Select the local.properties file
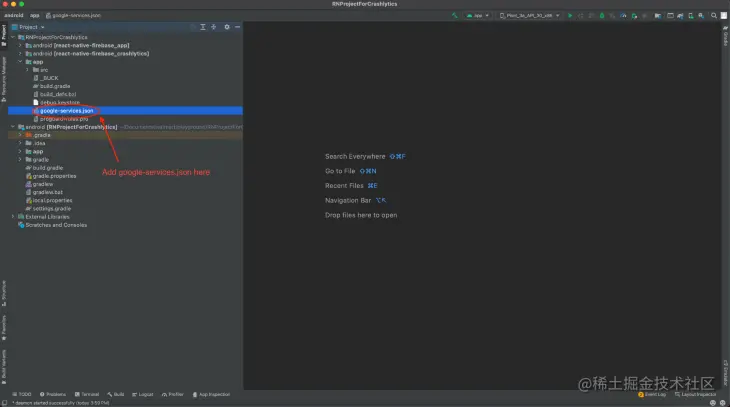Image resolution: width=730 pixels, height=407 pixels. tap(49, 200)
